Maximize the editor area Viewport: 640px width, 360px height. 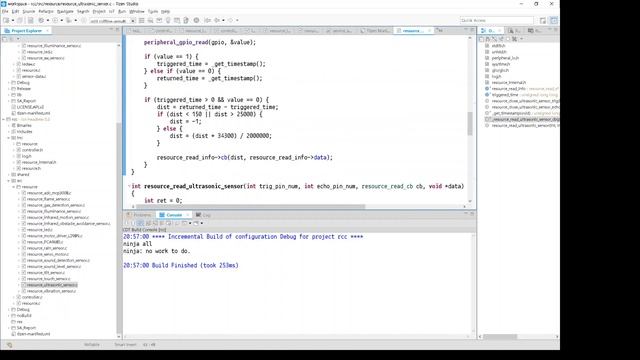coord(472,30)
